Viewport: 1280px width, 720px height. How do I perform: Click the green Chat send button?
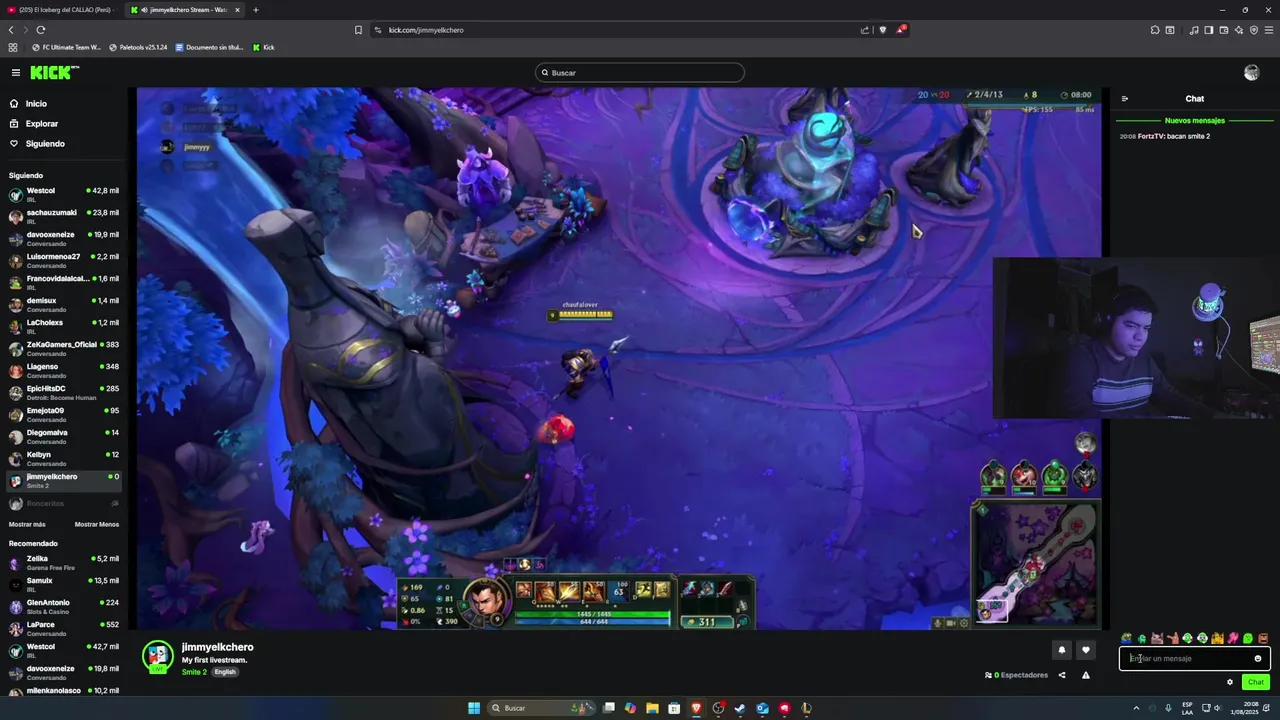click(1256, 682)
